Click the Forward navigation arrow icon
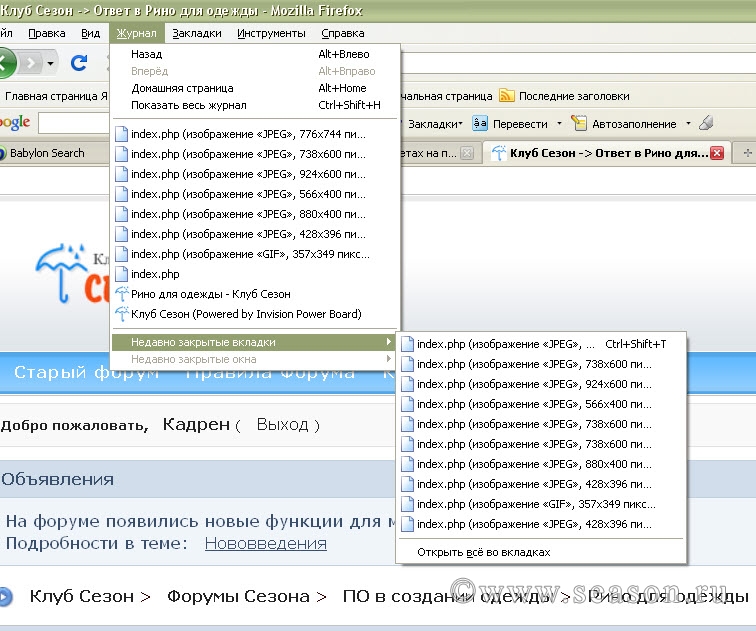The height and width of the screenshot is (631, 756). pyautogui.click(x=30, y=63)
